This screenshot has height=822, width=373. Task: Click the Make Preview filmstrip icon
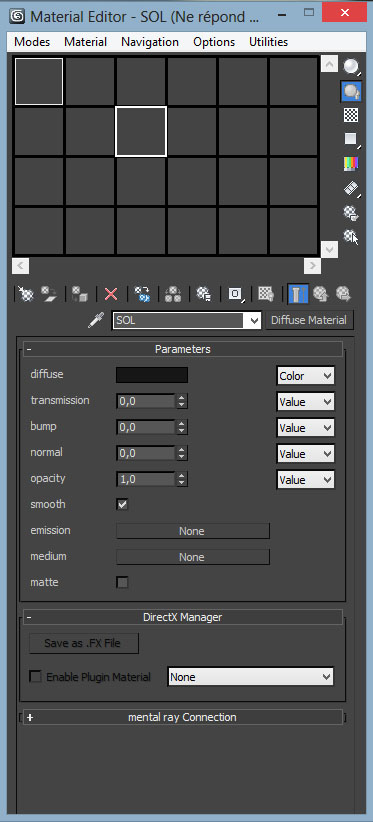point(351,188)
